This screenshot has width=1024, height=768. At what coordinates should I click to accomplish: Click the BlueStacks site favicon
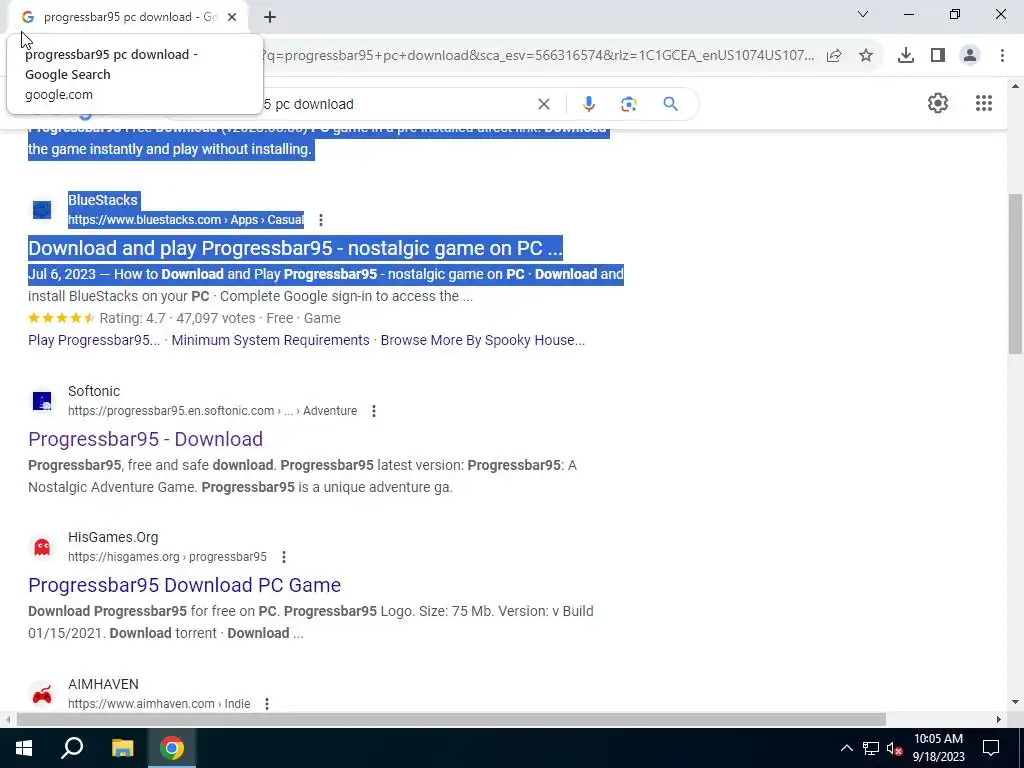pos(42,210)
